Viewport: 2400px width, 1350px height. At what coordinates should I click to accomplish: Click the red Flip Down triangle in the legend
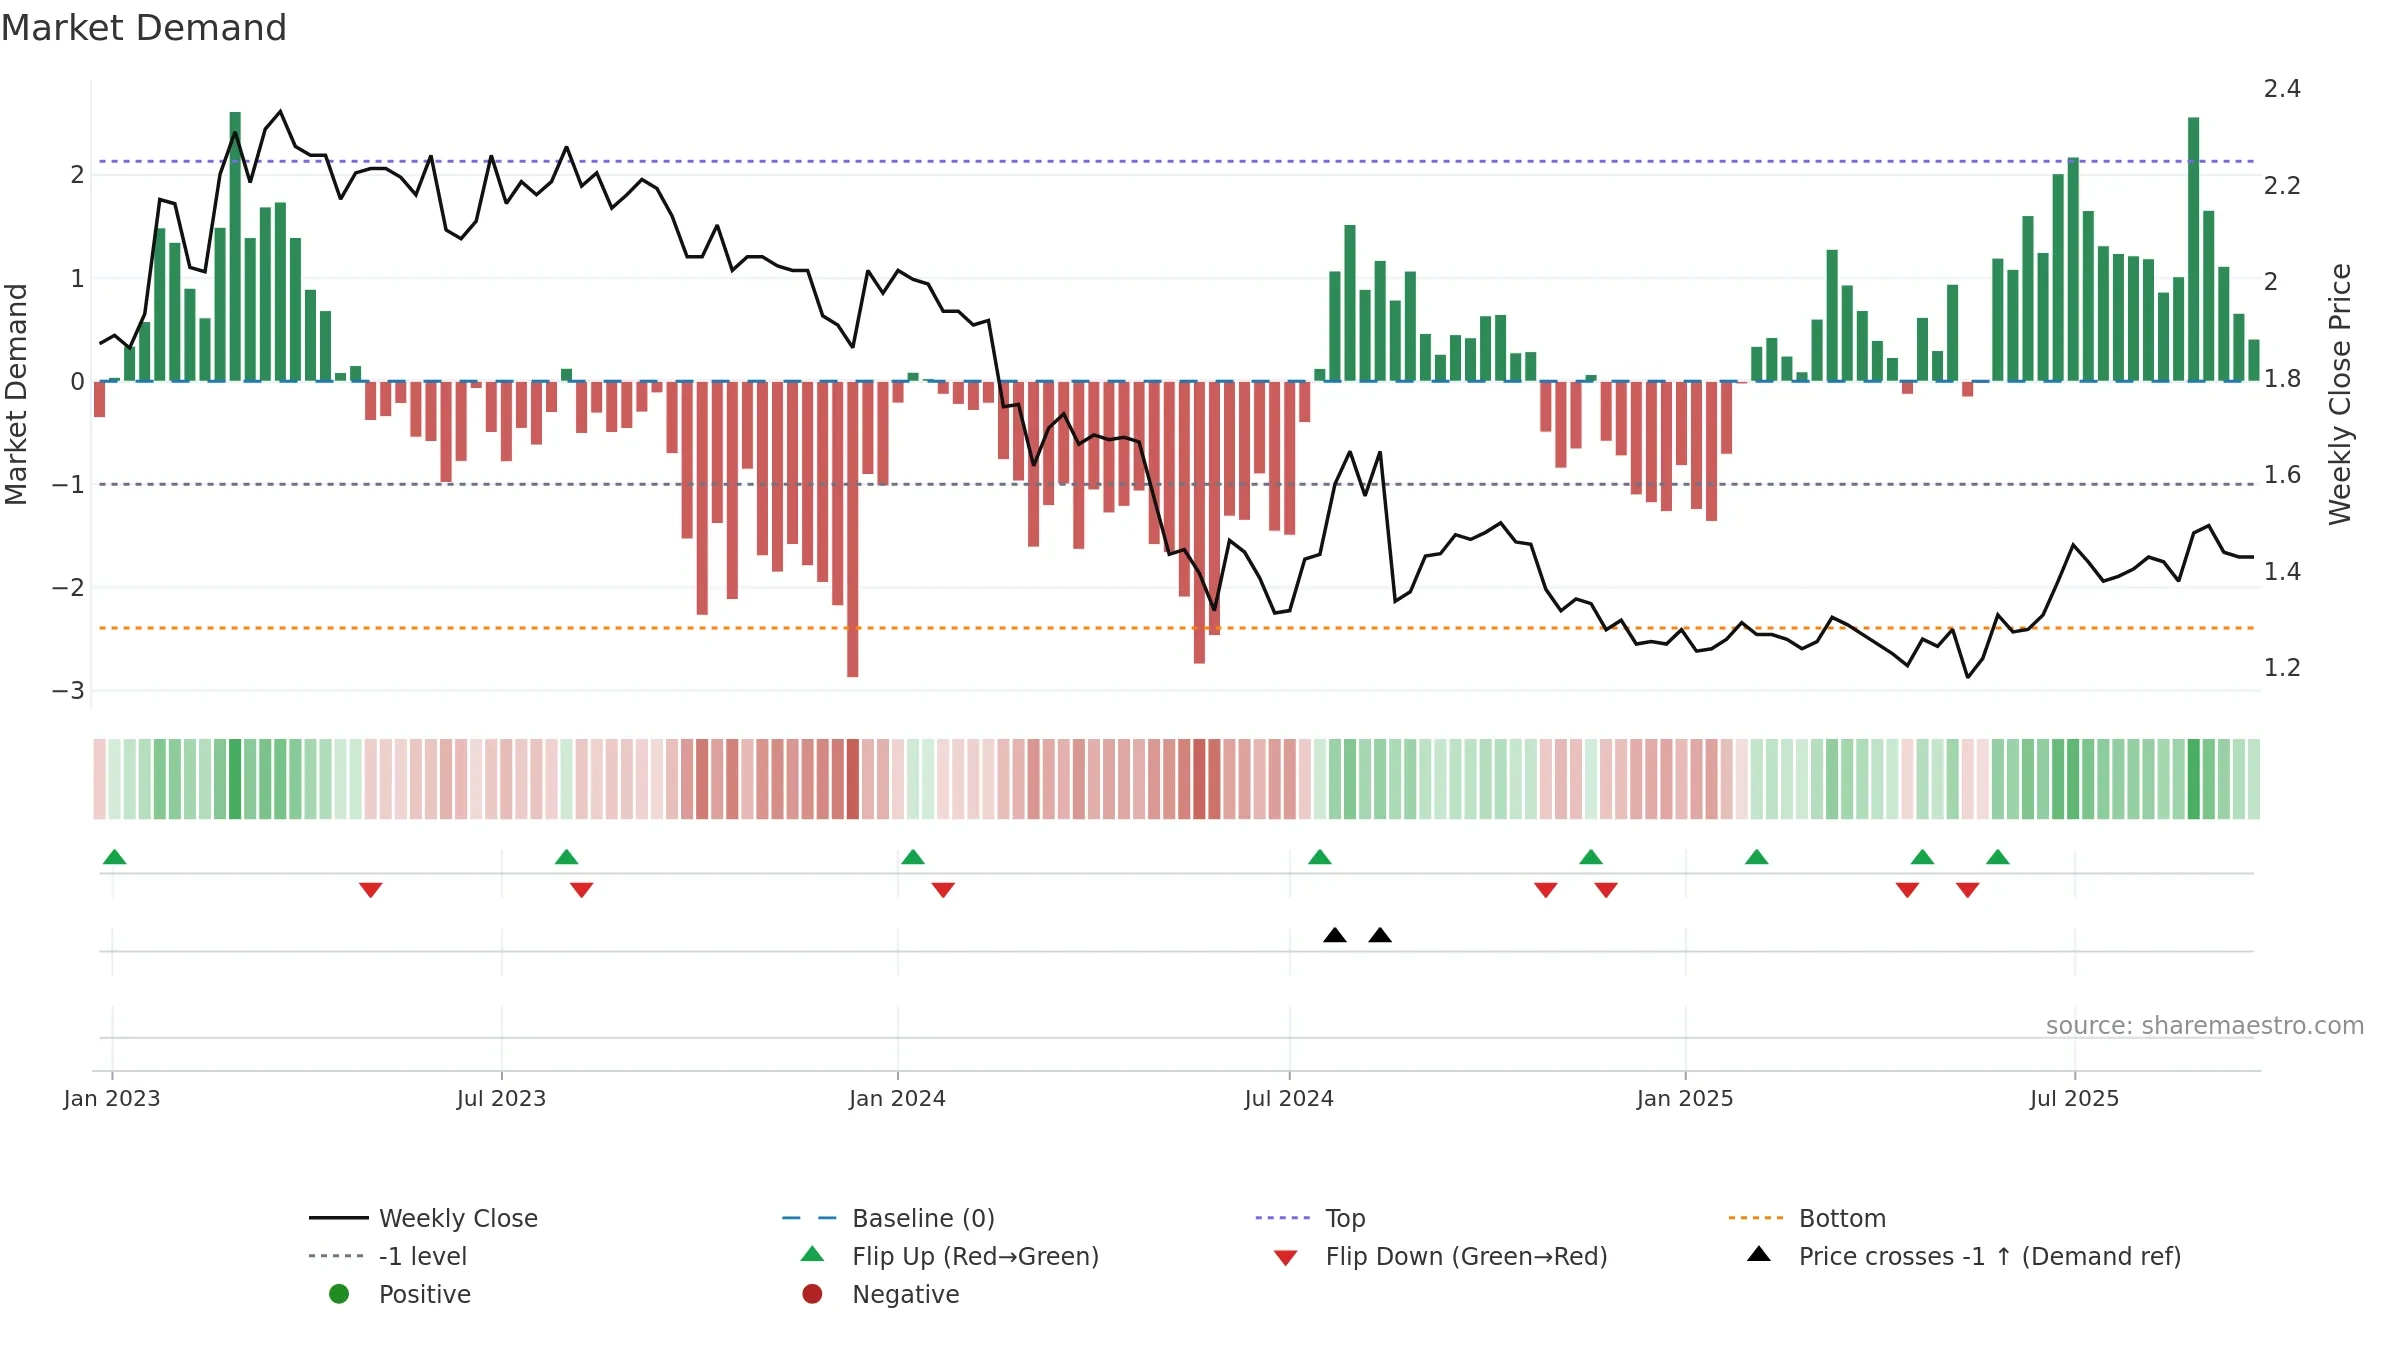[1286, 1258]
